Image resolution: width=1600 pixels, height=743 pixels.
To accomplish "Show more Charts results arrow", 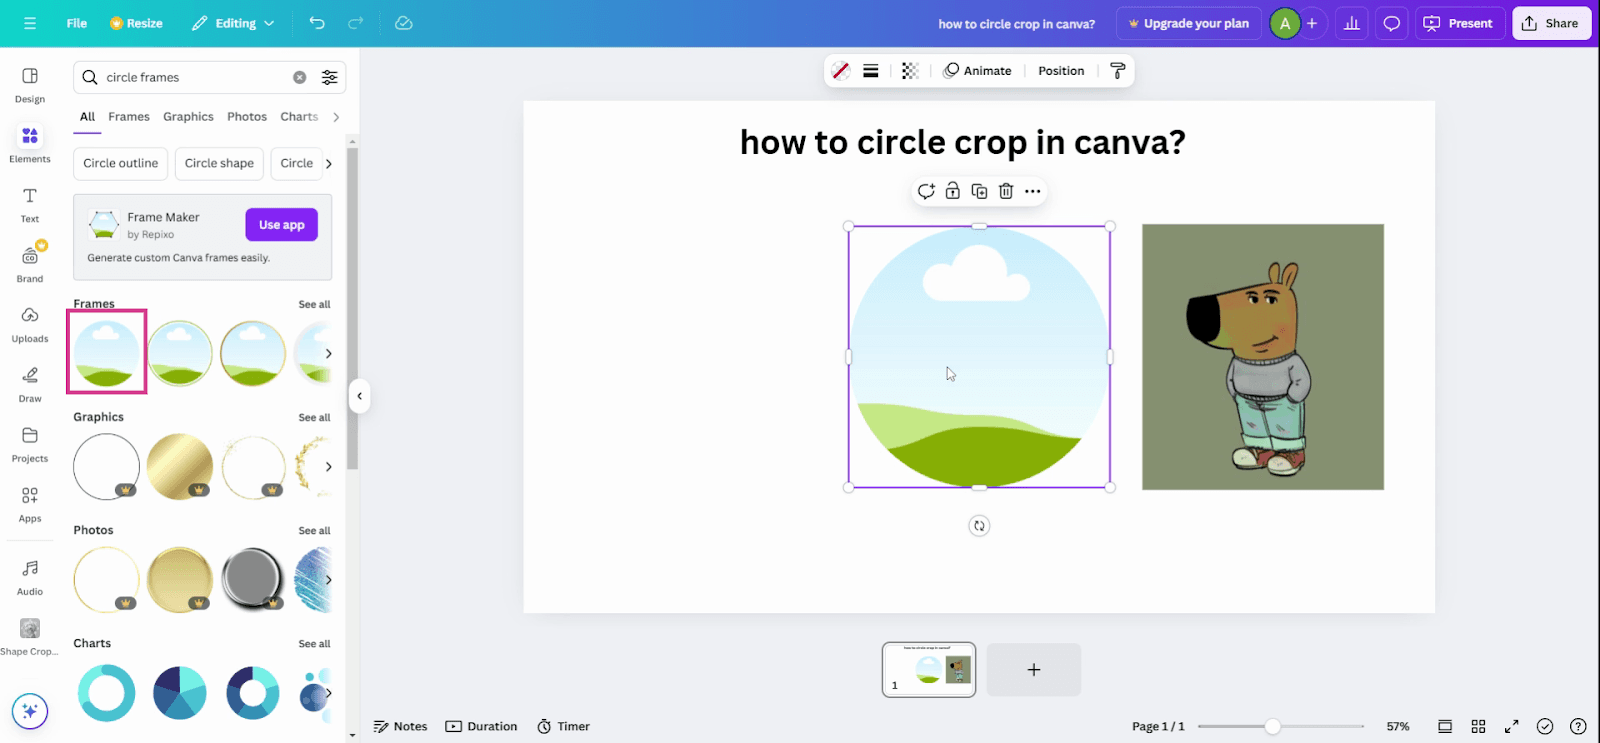I will pyautogui.click(x=328, y=692).
